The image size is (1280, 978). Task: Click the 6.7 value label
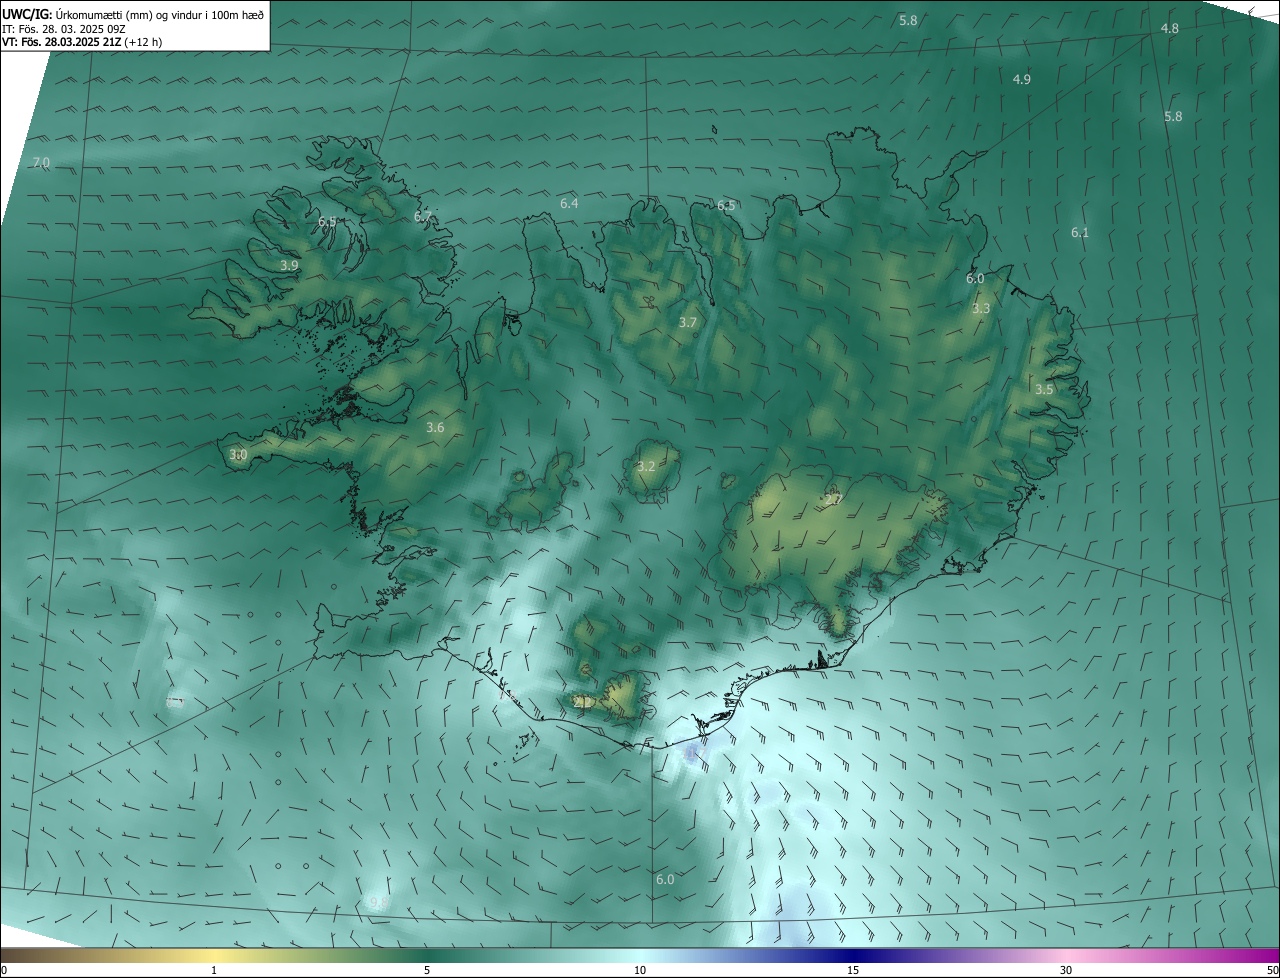(x=423, y=217)
